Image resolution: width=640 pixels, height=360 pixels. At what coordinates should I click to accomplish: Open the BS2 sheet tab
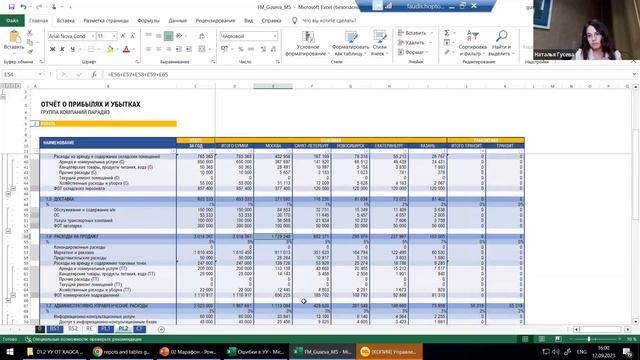coord(73,329)
